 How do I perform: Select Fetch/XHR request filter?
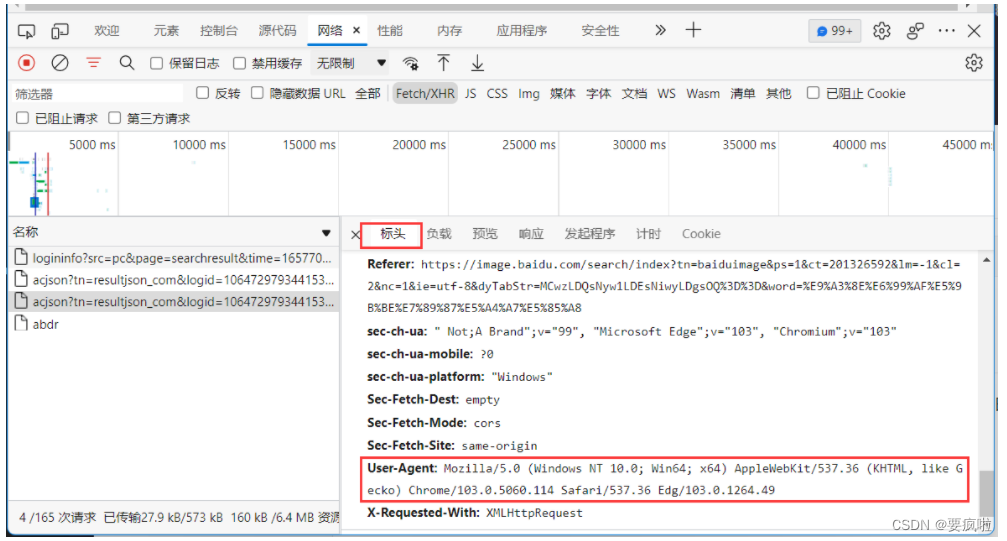(x=425, y=93)
